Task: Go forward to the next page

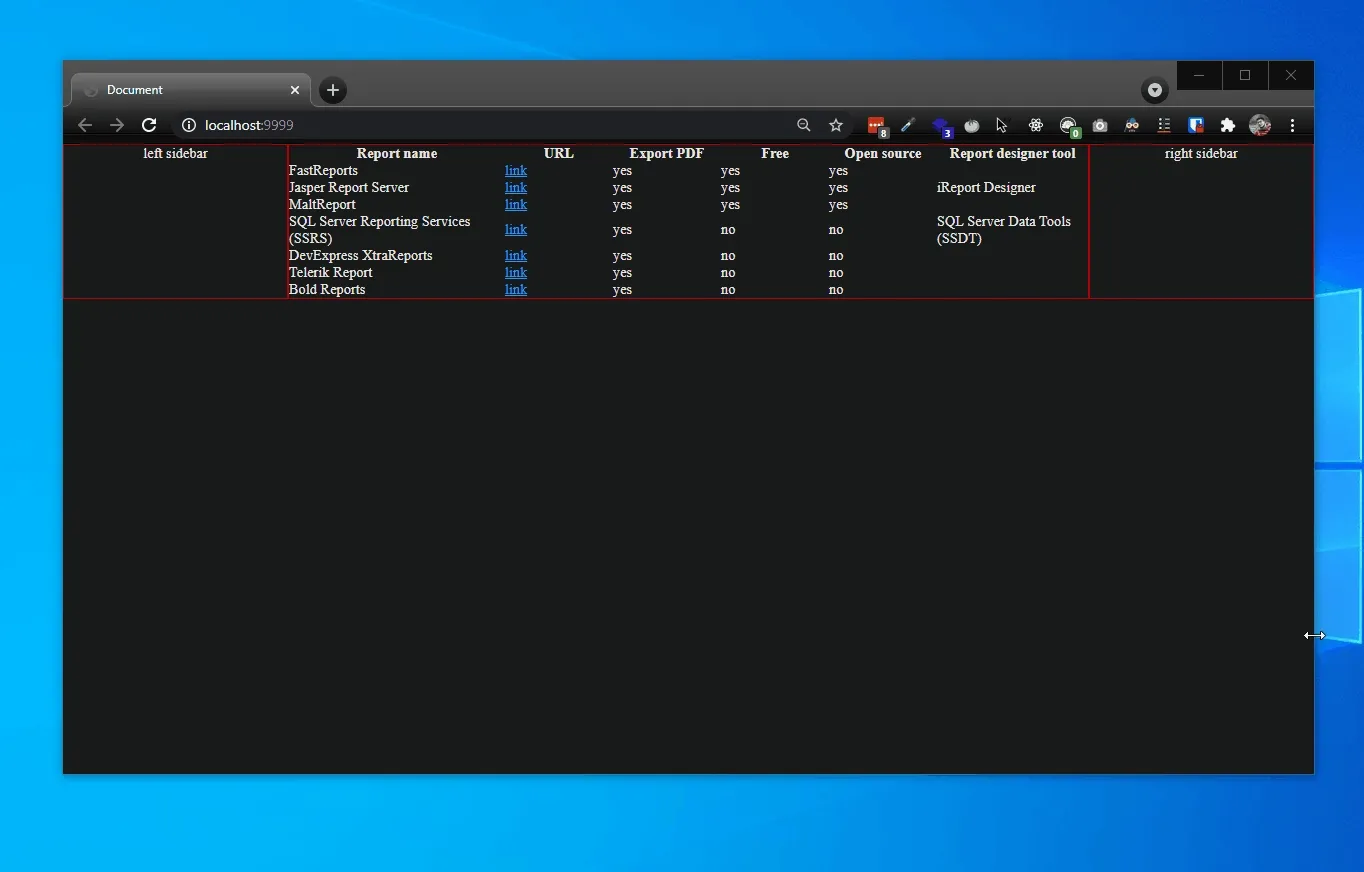Action: click(x=117, y=125)
